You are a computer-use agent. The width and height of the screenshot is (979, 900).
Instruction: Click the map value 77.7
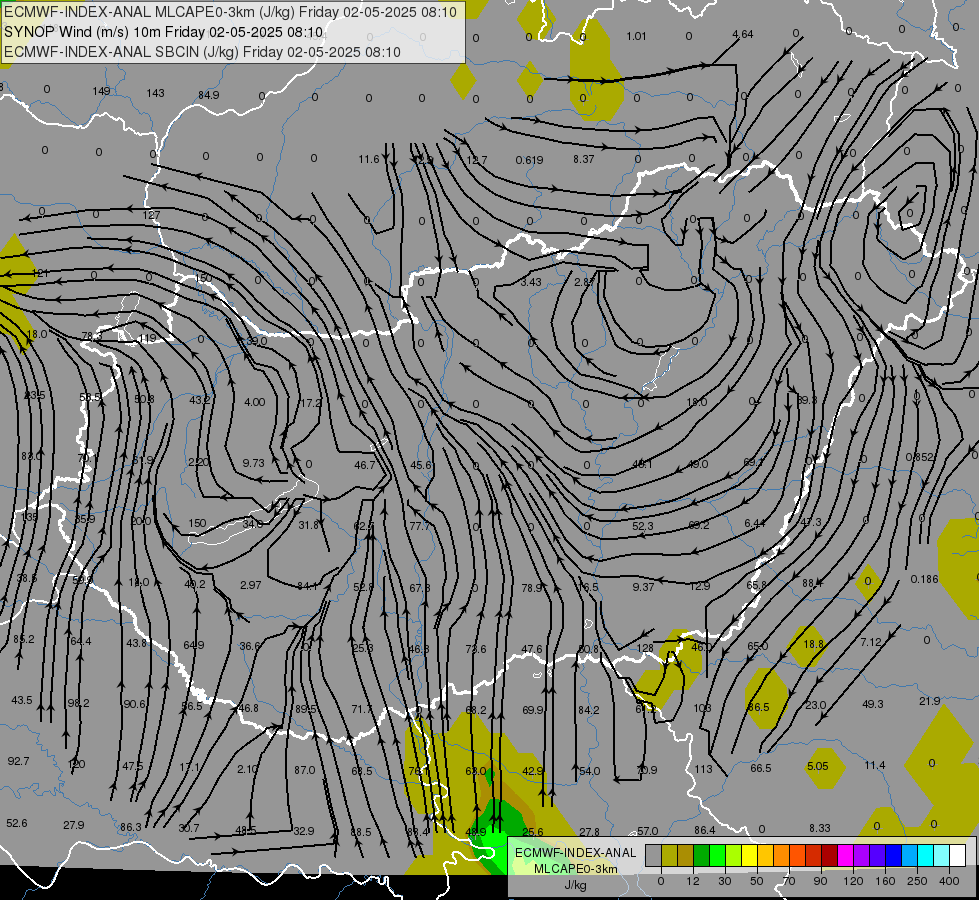pyautogui.click(x=420, y=526)
